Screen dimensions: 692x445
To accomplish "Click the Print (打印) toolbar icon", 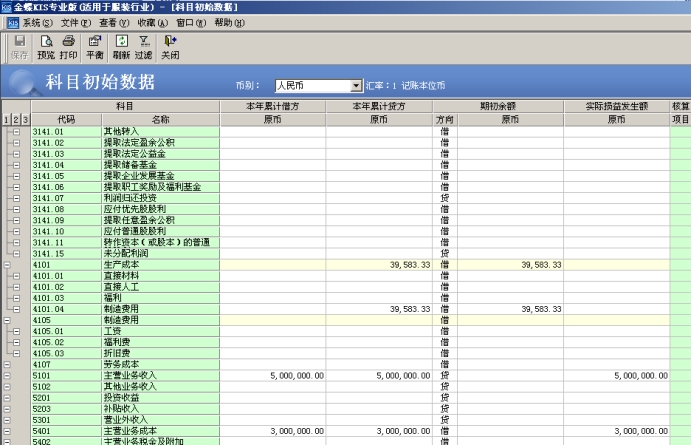I will 68,47.
